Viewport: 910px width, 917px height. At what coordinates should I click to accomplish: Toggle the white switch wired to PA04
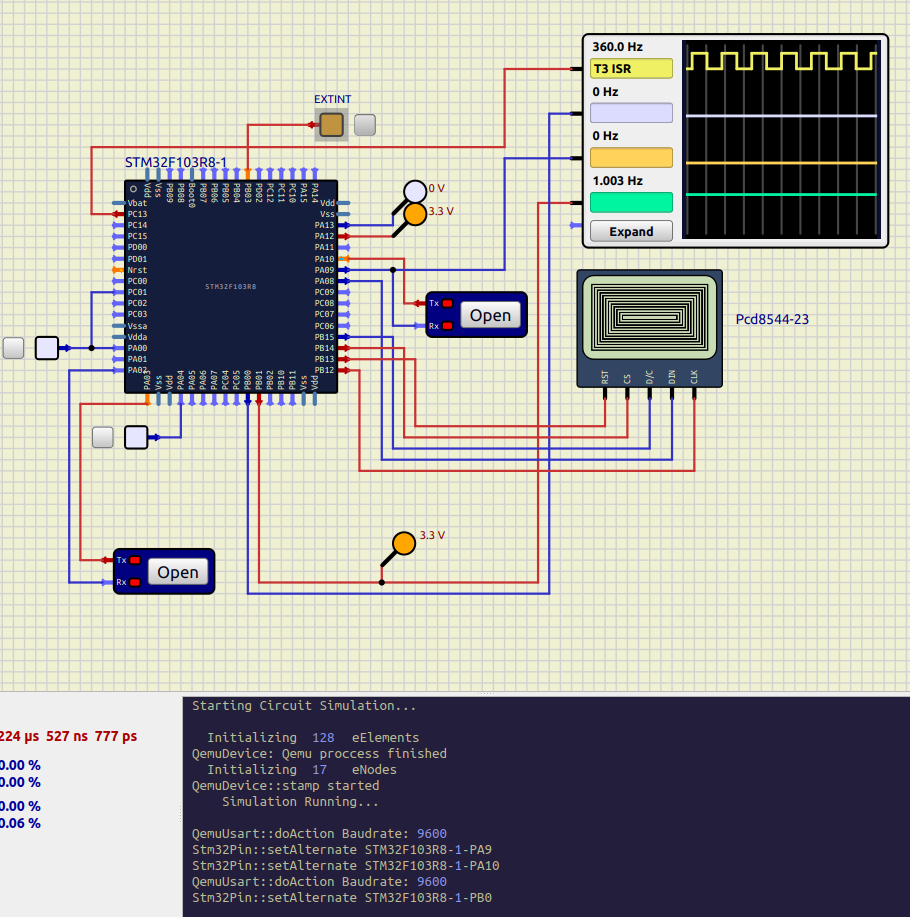(x=136, y=437)
